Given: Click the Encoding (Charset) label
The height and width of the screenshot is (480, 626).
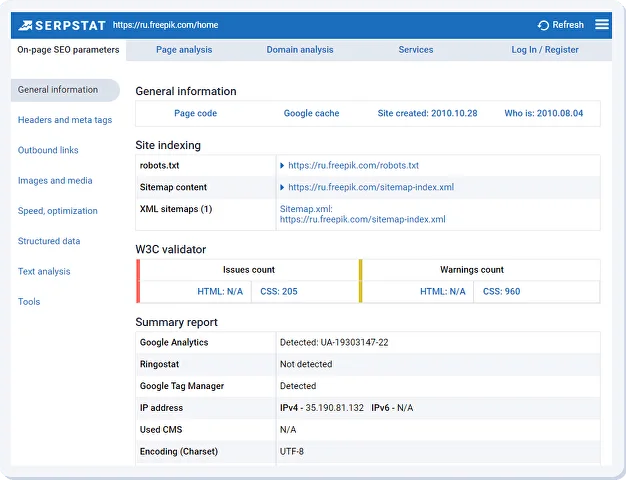Looking at the screenshot, I should coord(179,452).
